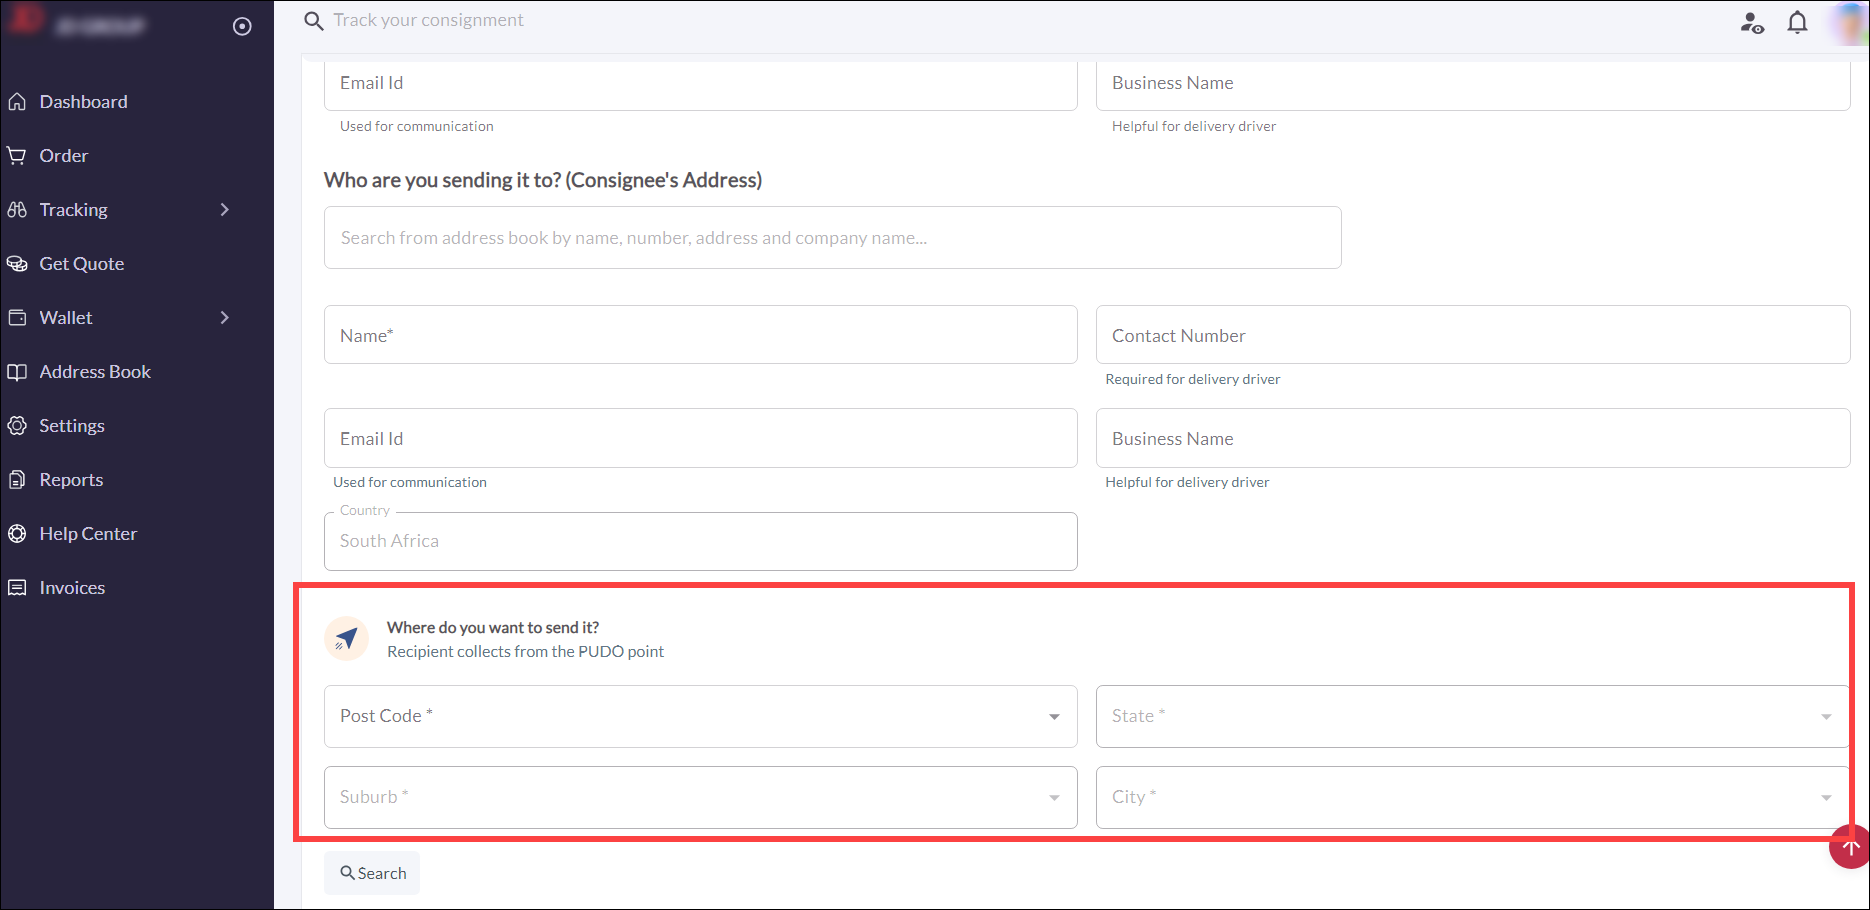This screenshot has height=910, width=1870.
Task: Click the Order cart icon
Action: click(17, 156)
